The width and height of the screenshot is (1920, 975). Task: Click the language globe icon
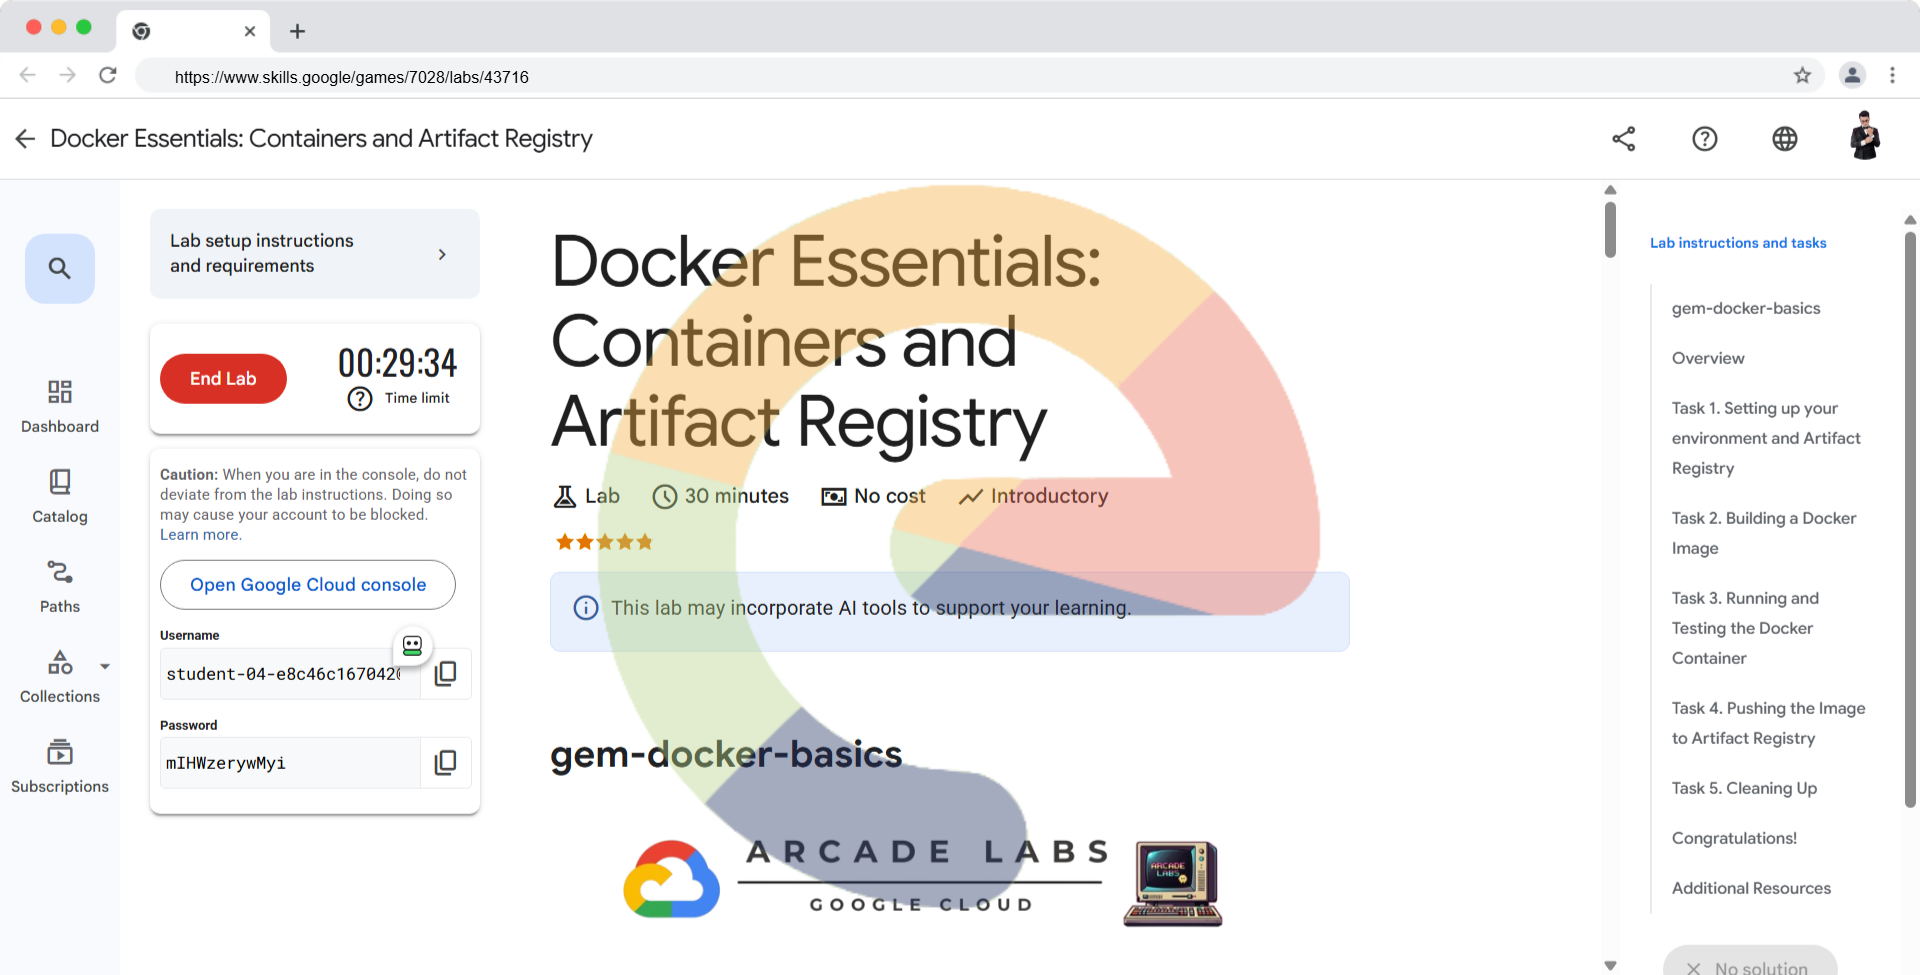(1785, 139)
